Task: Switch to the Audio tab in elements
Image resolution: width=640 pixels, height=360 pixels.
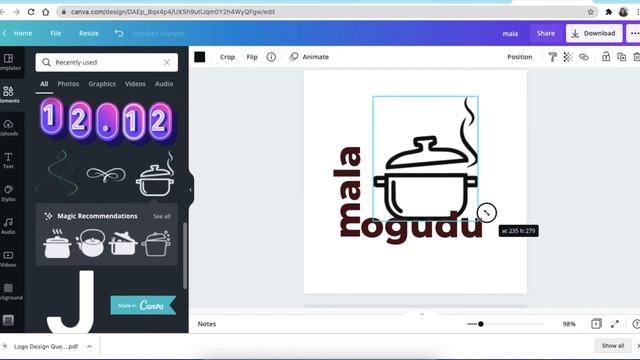Action: pyautogui.click(x=164, y=84)
